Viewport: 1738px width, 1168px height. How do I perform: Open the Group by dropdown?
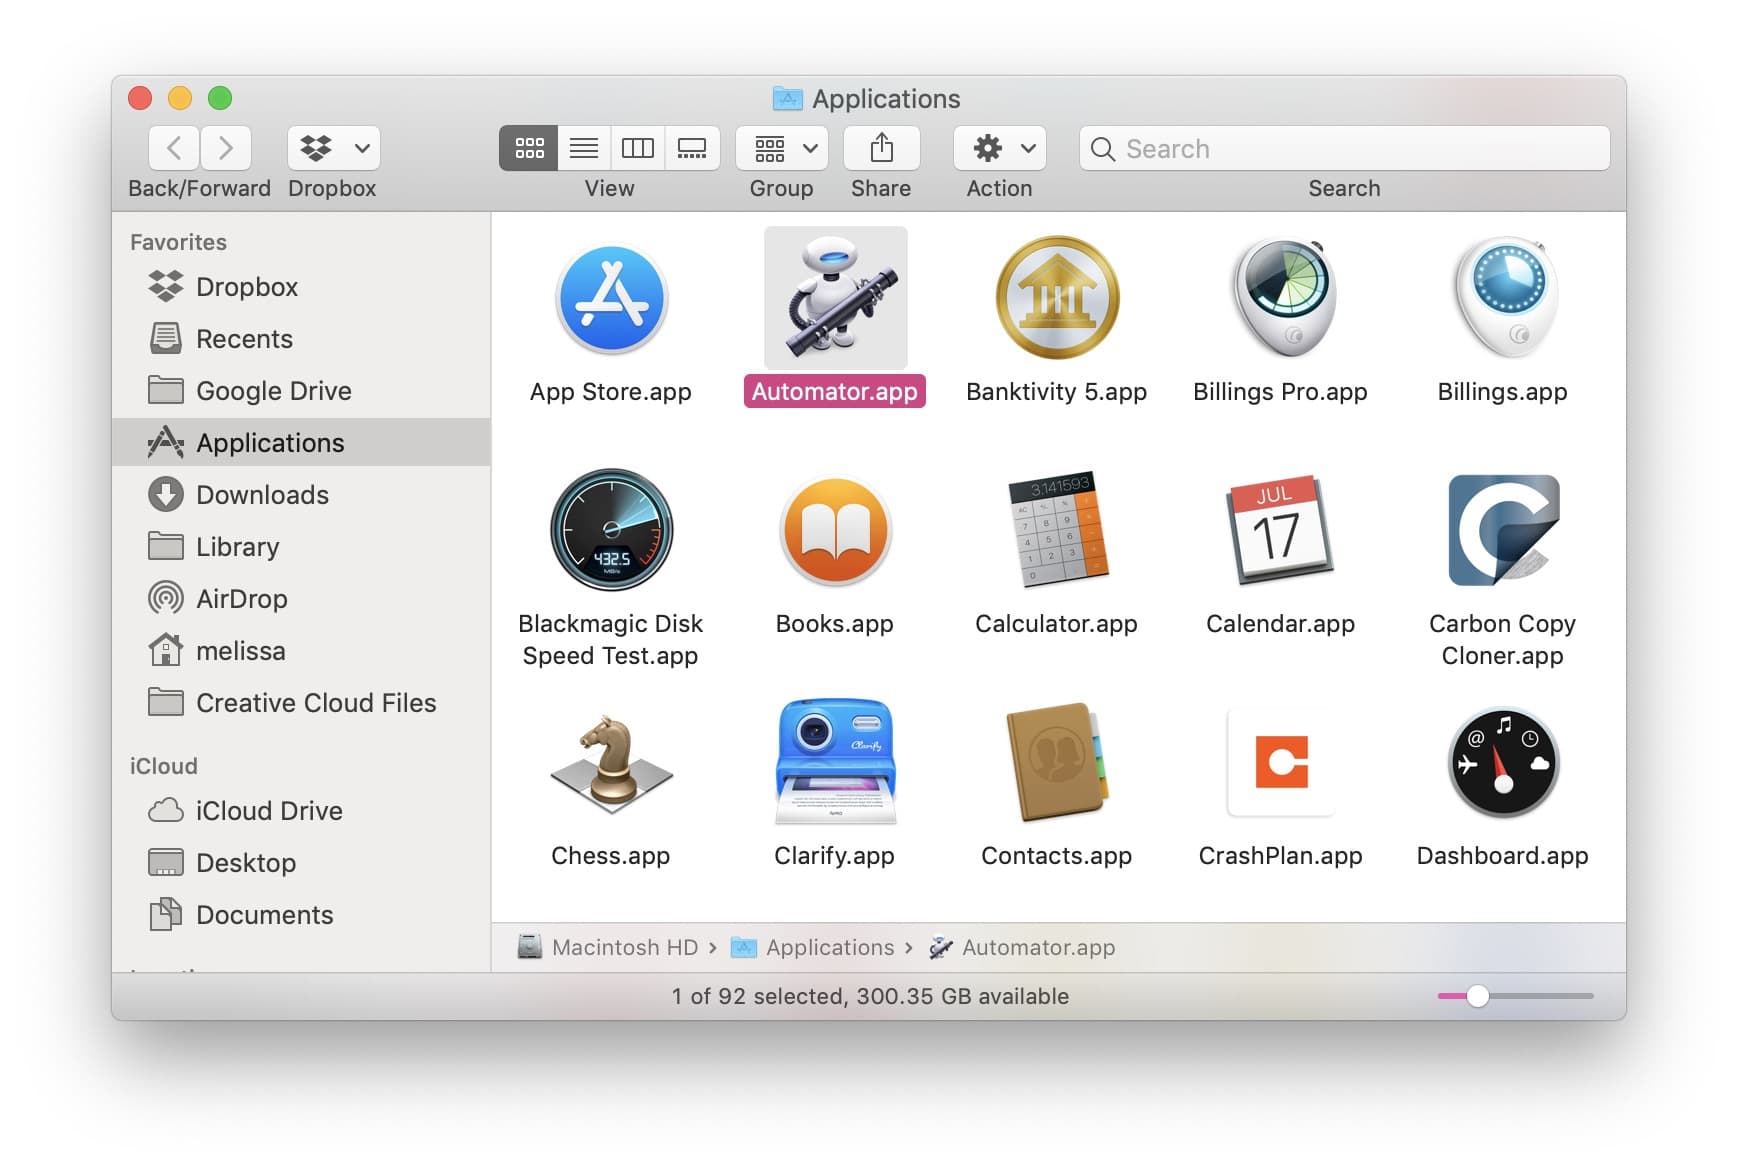[x=782, y=148]
